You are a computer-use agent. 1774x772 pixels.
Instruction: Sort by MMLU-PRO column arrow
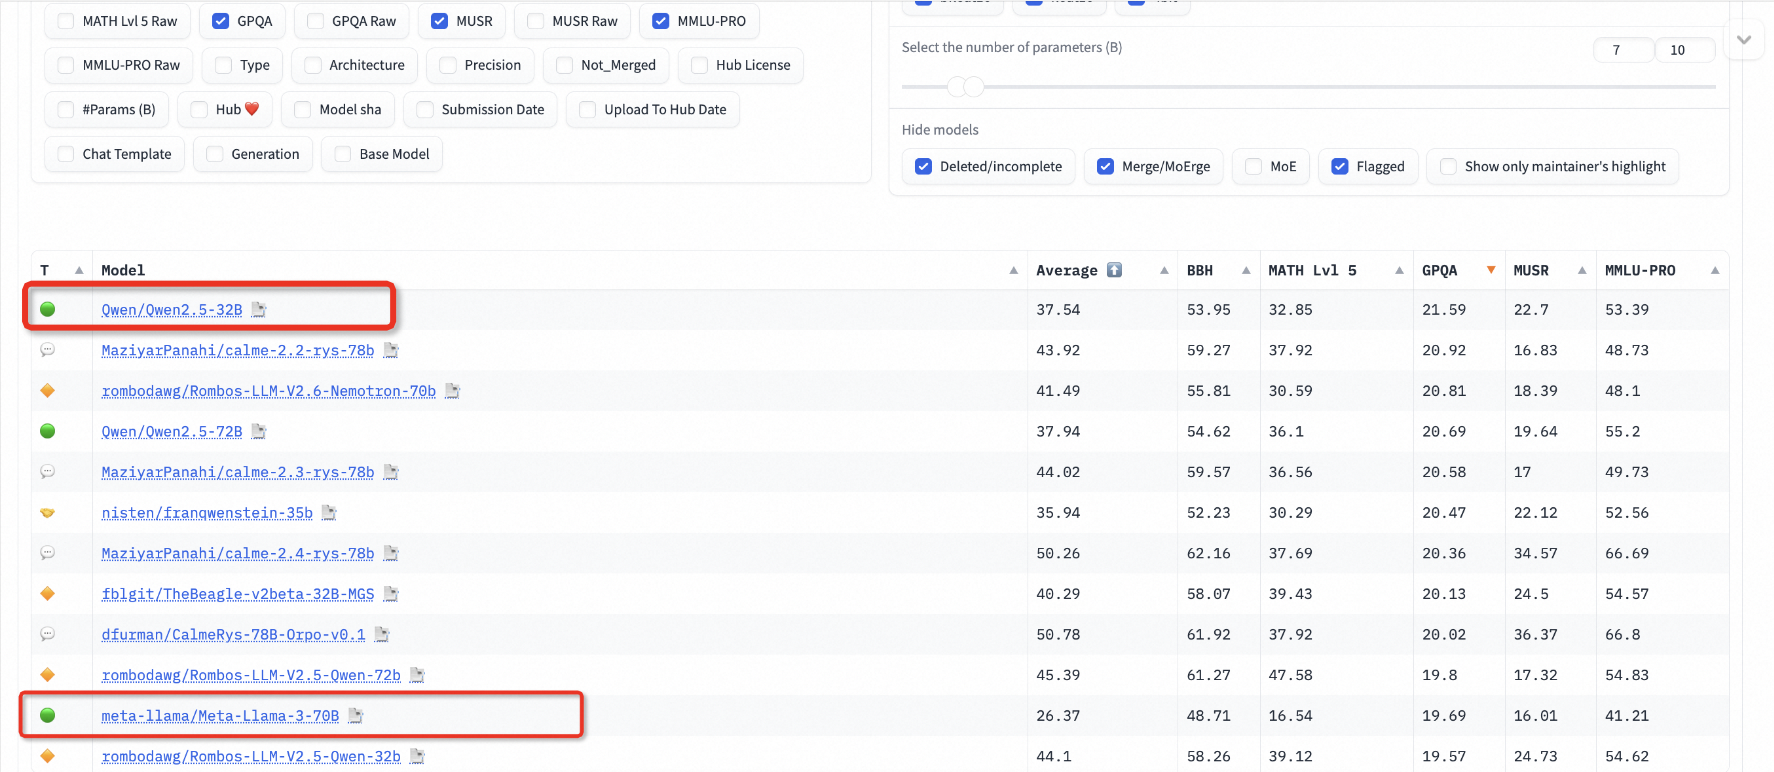coord(1715,270)
